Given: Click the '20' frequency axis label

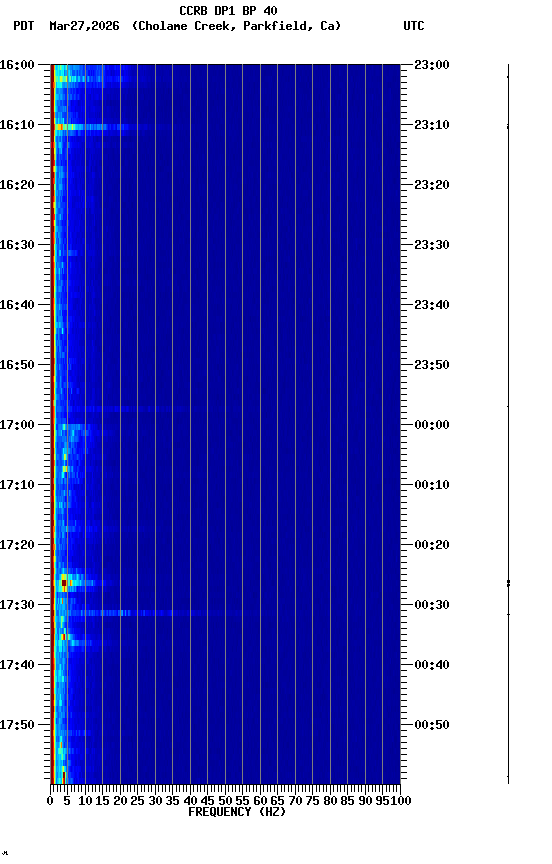Looking at the screenshot, I should tap(120, 801).
